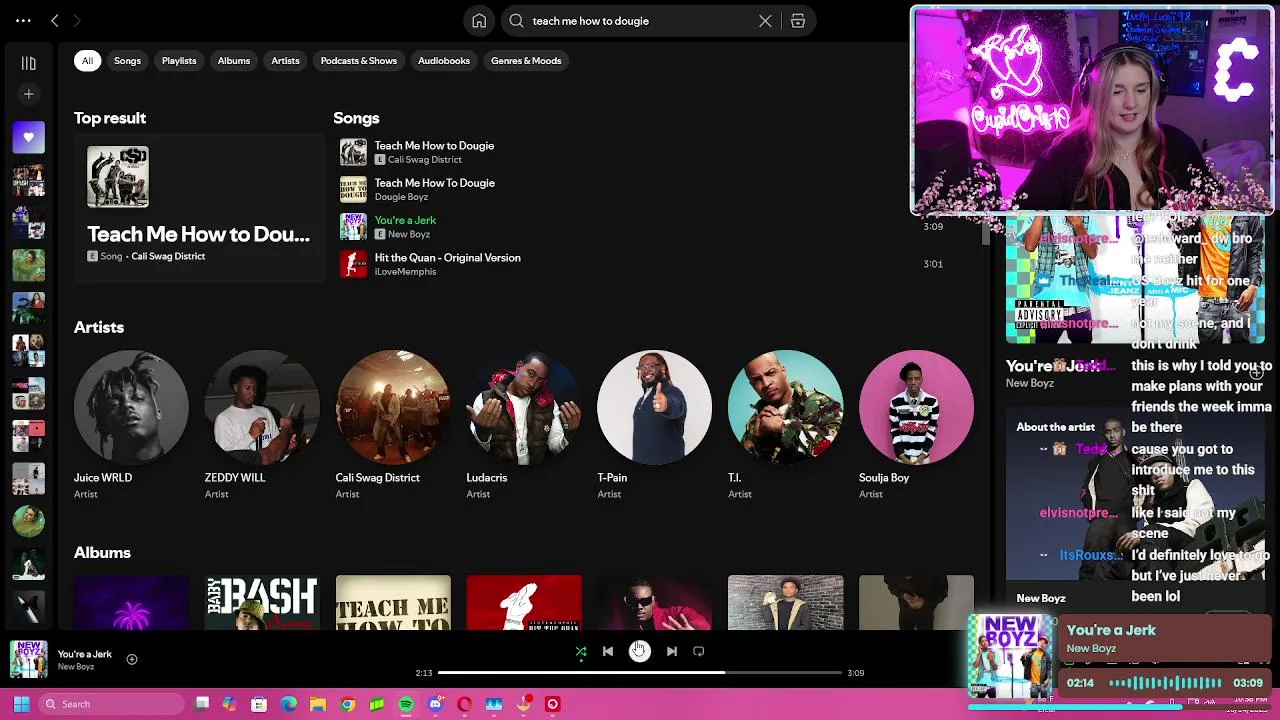Open Liked Songs heart playlist
This screenshot has height=720, width=1280.
tap(29, 137)
